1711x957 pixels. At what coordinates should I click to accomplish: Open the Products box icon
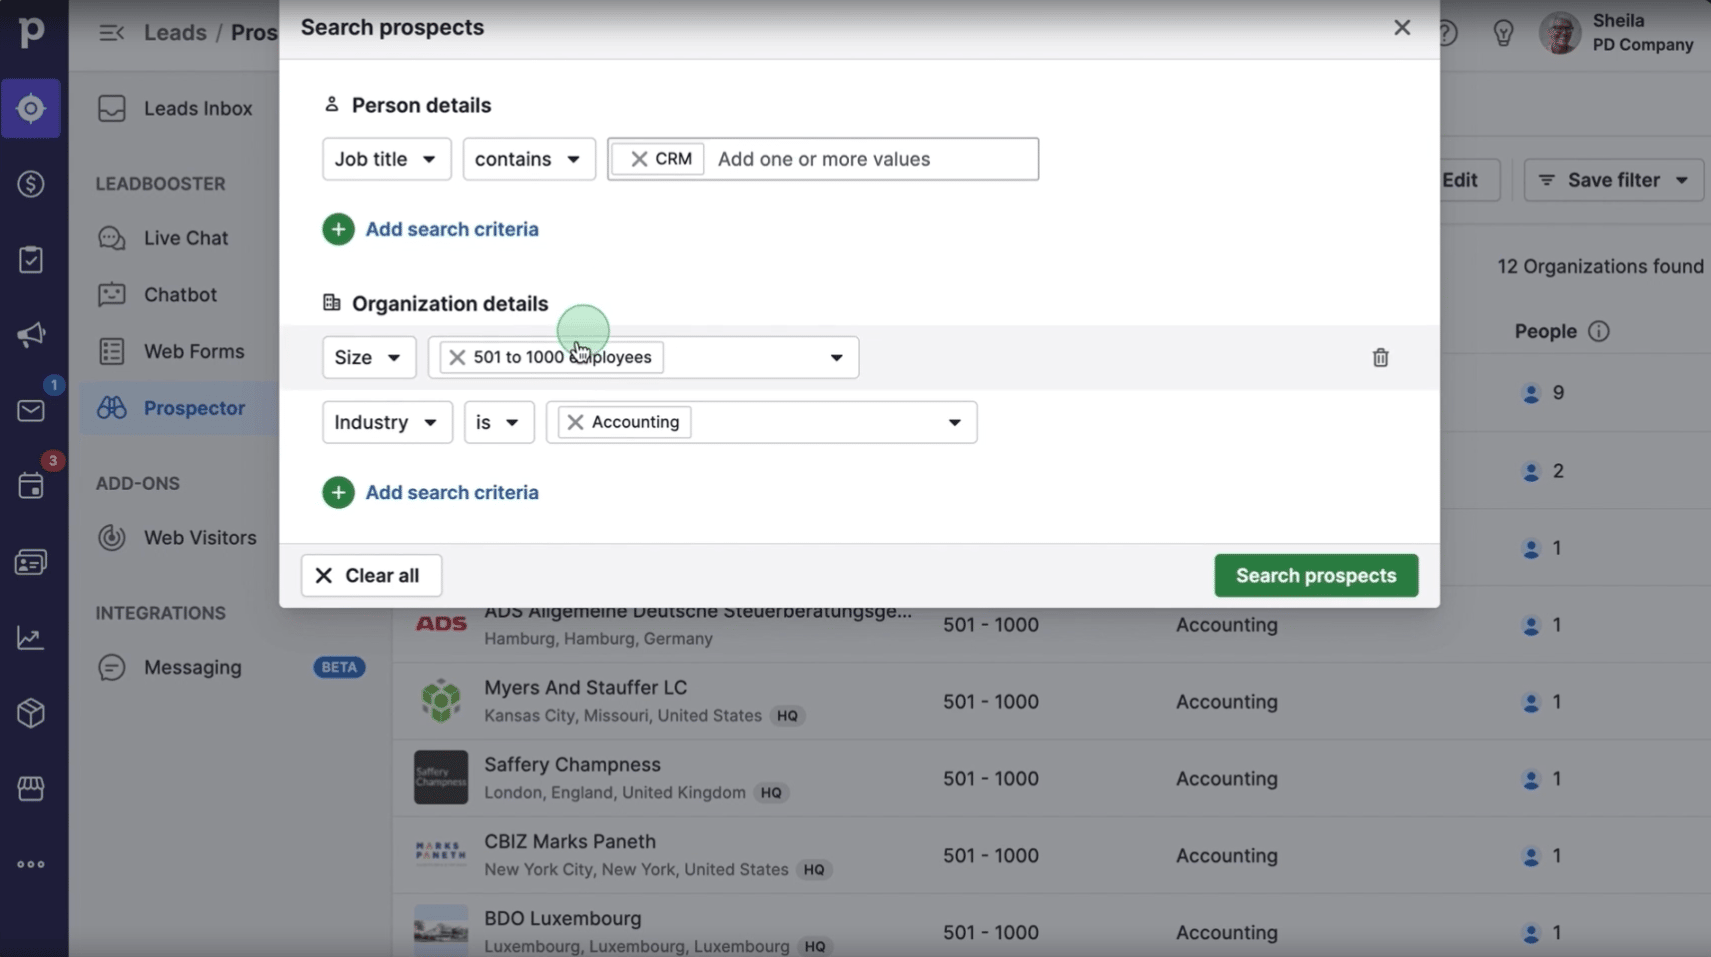31,713
